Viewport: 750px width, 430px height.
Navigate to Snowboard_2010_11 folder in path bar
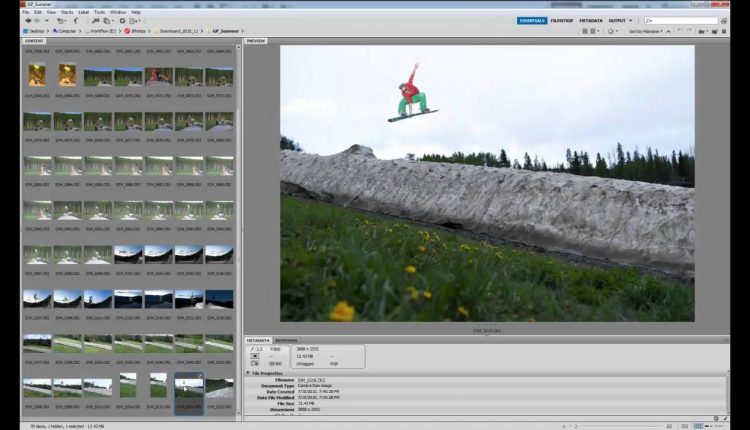tap(176, 31)
